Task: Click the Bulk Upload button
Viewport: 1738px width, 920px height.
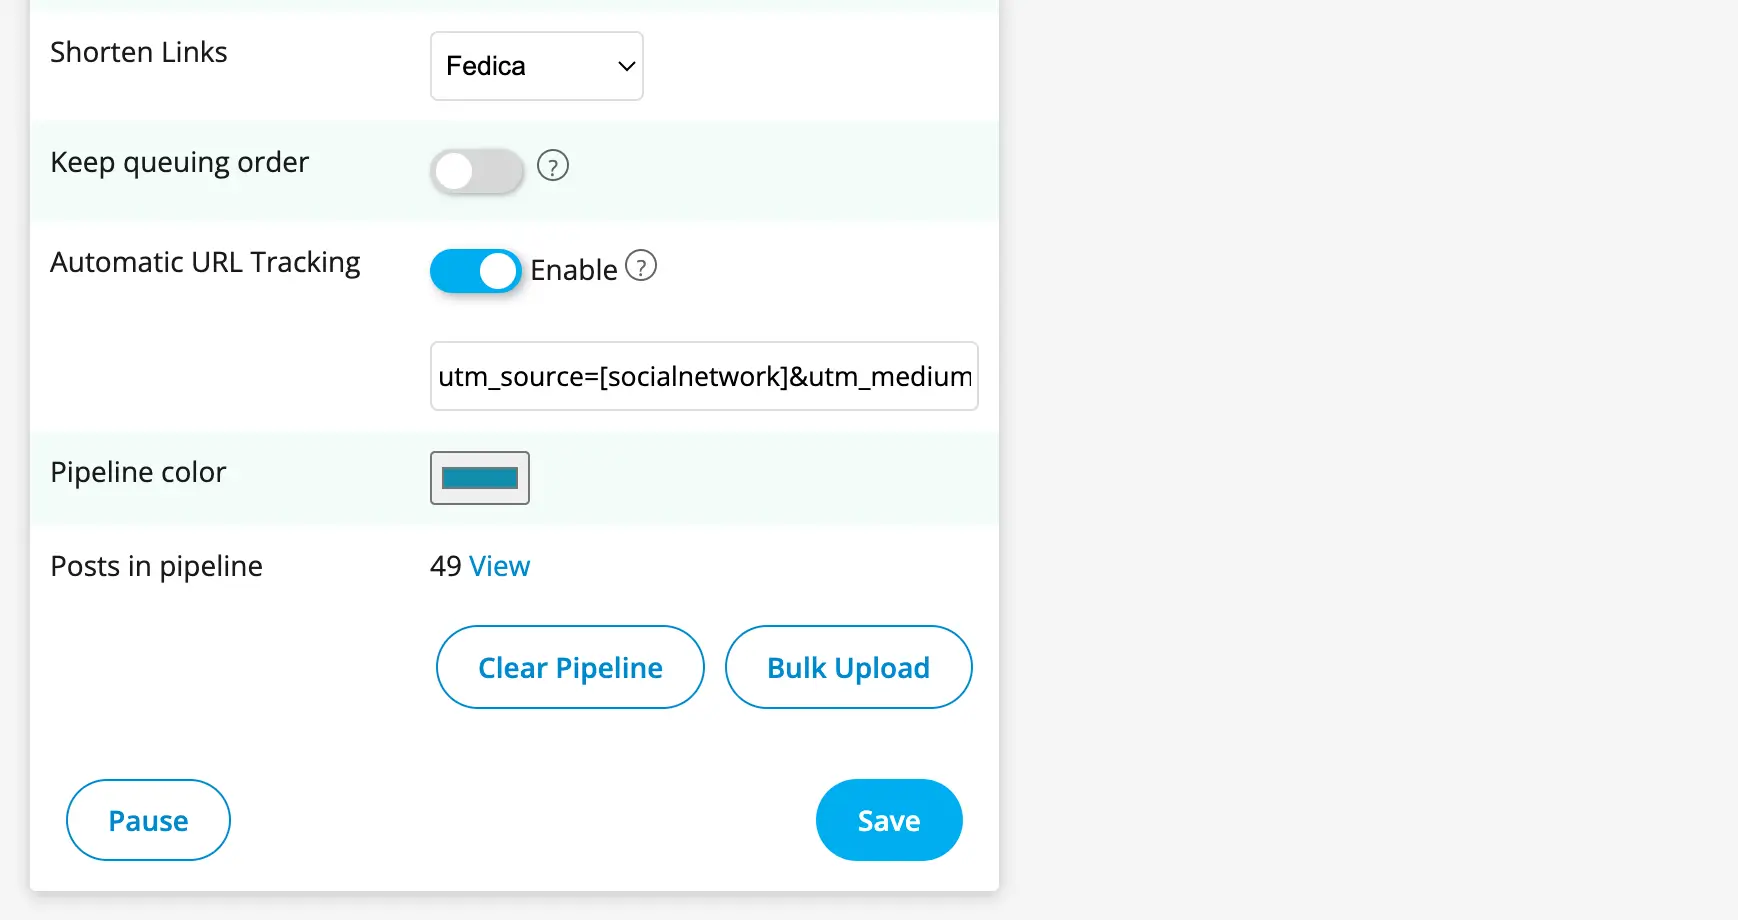Action: pos(848,667)
